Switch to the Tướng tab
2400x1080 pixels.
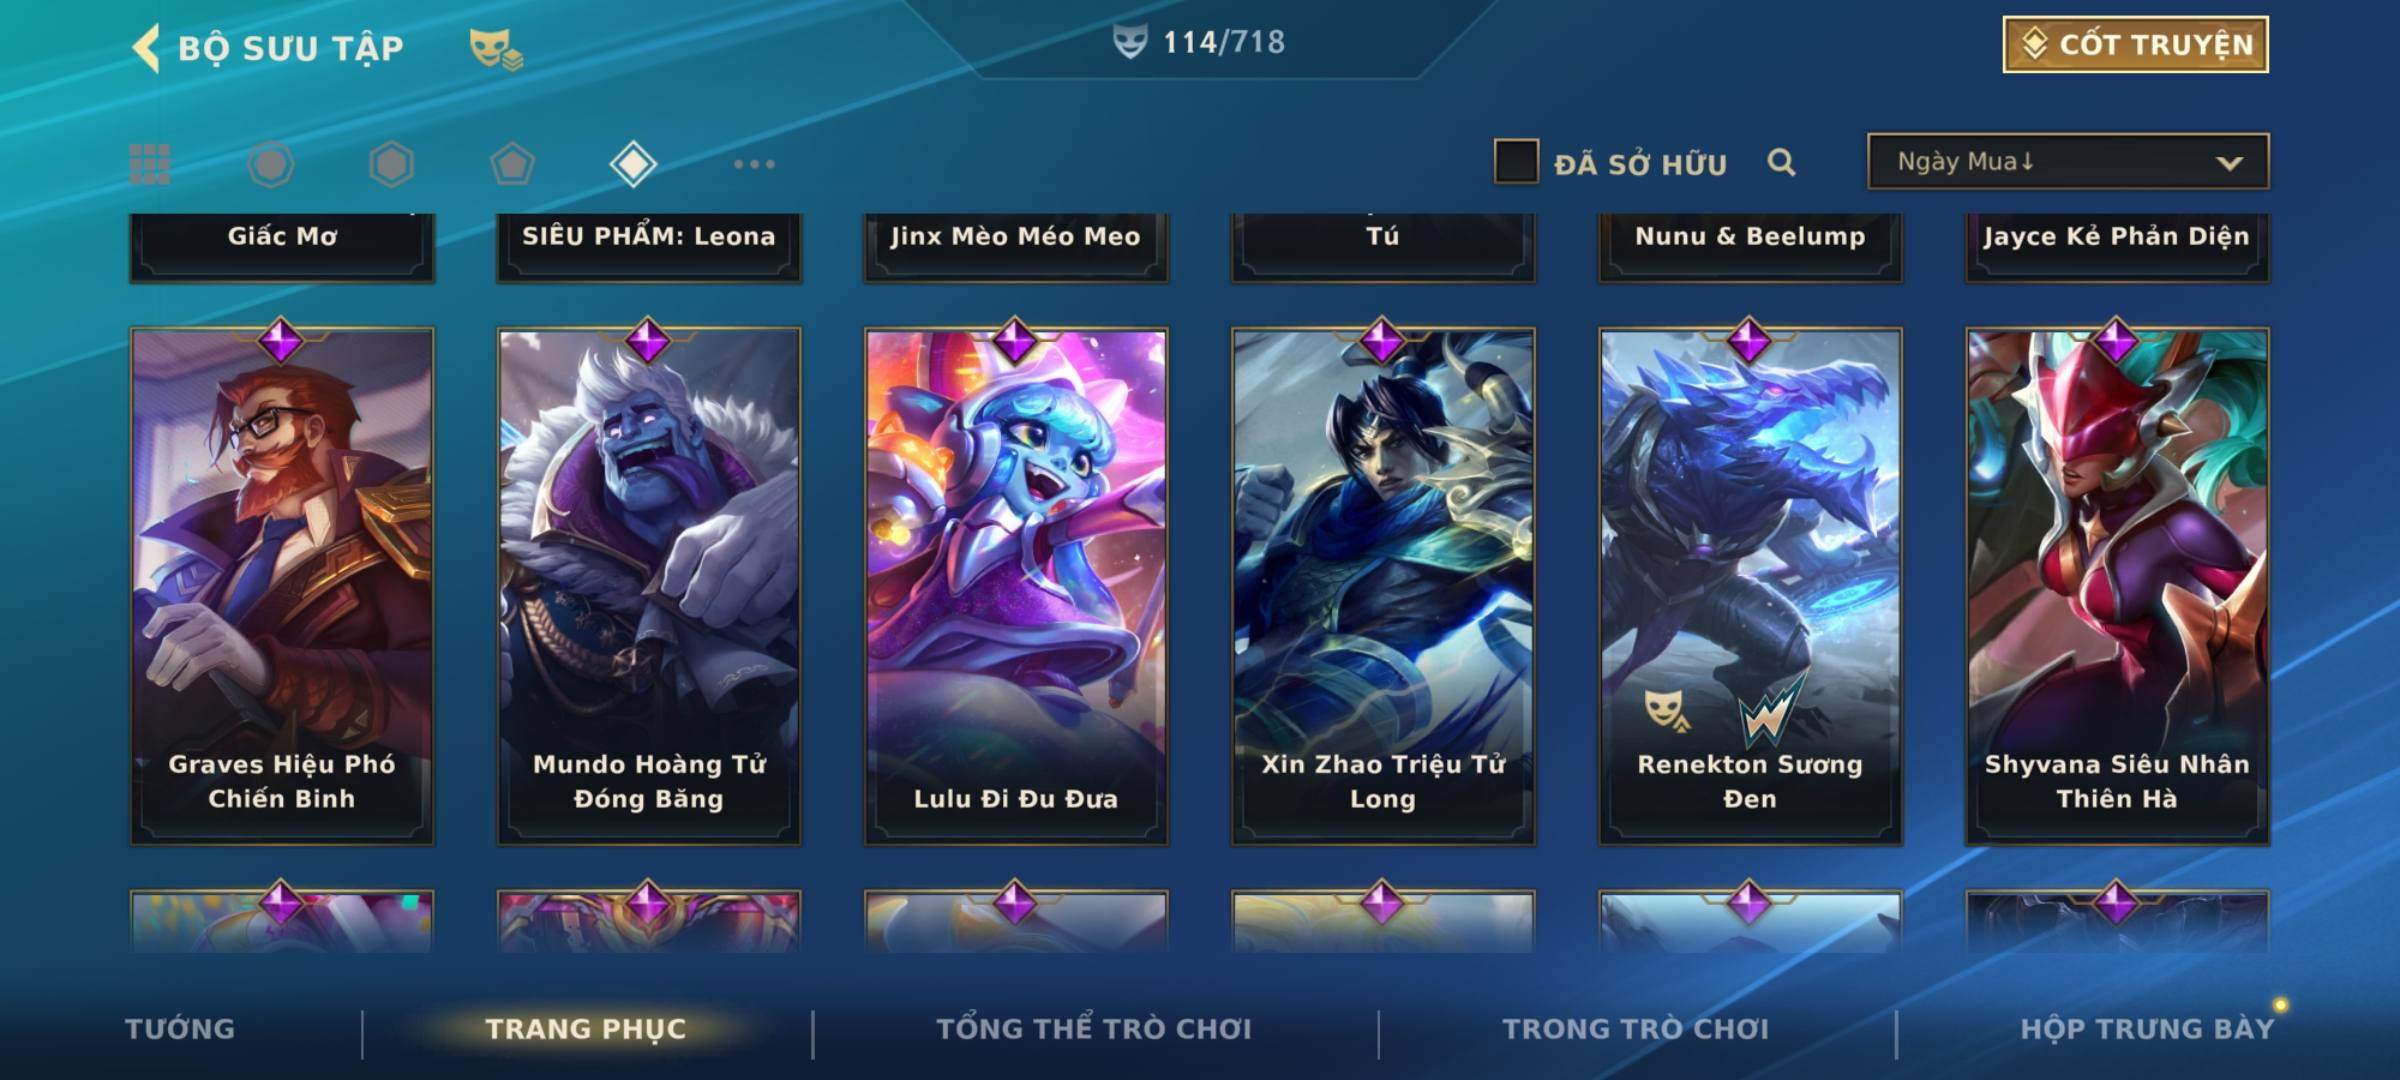180,1029
